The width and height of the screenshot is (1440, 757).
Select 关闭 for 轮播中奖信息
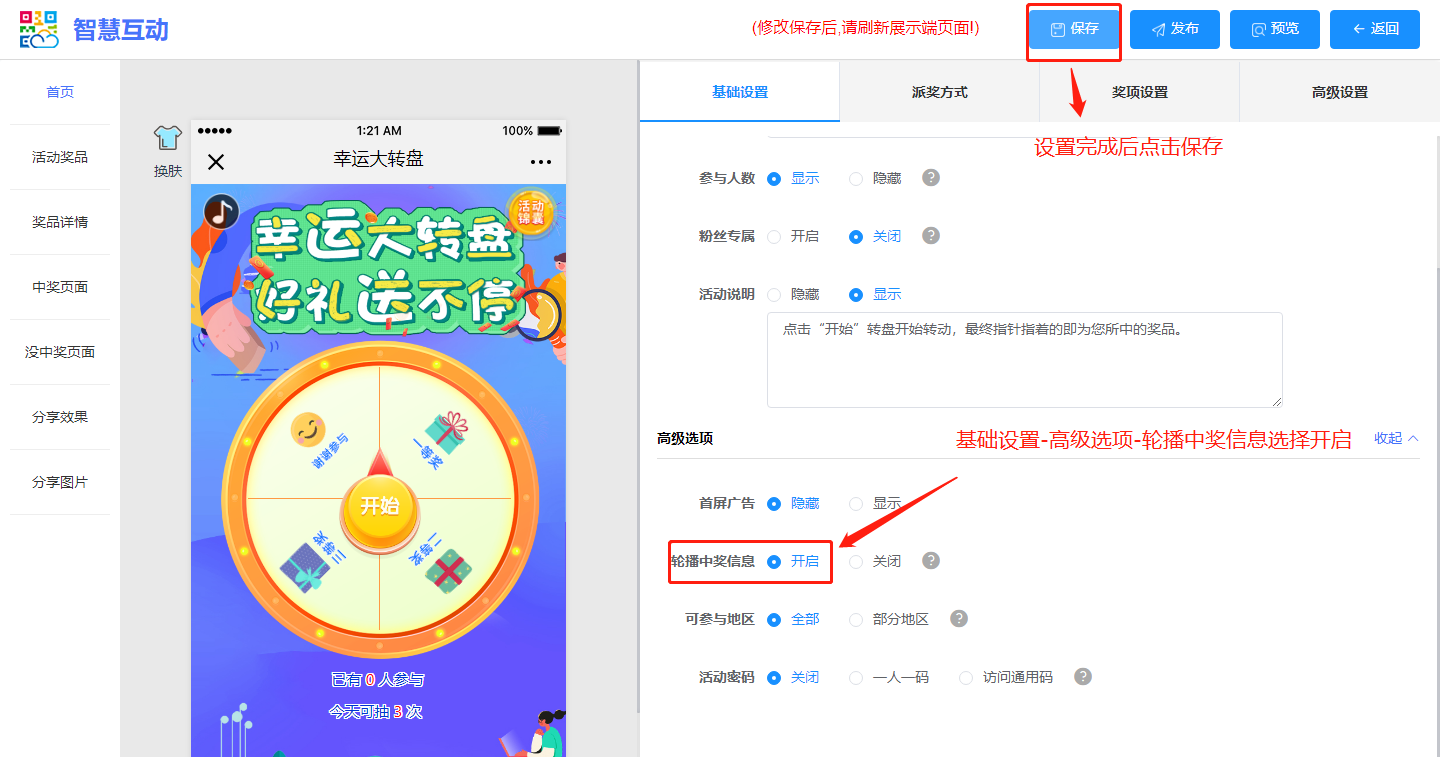pyautogui.click(x=856, y=562)
